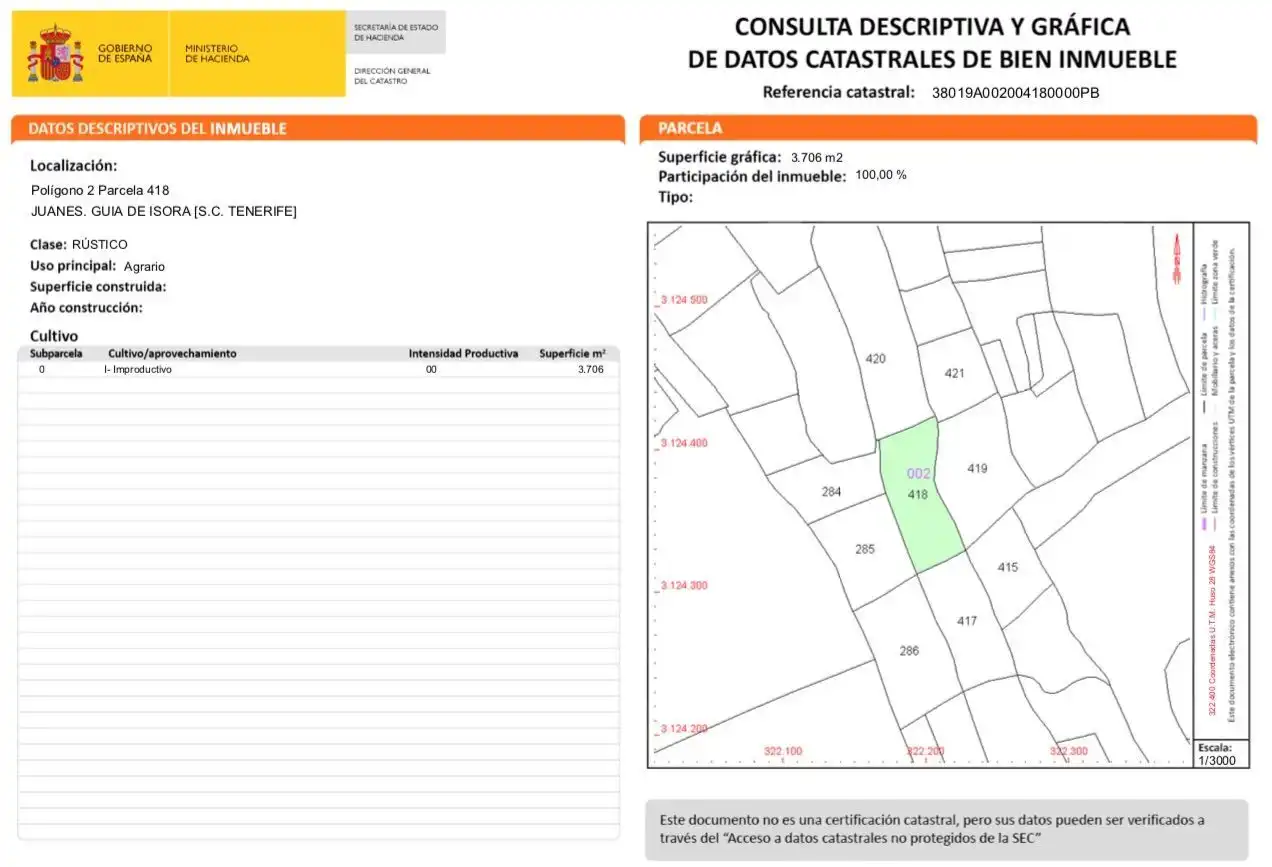Click the Cultivo/aprovechamiento column header
The image size is (1272, 867).
pos(172,354)
